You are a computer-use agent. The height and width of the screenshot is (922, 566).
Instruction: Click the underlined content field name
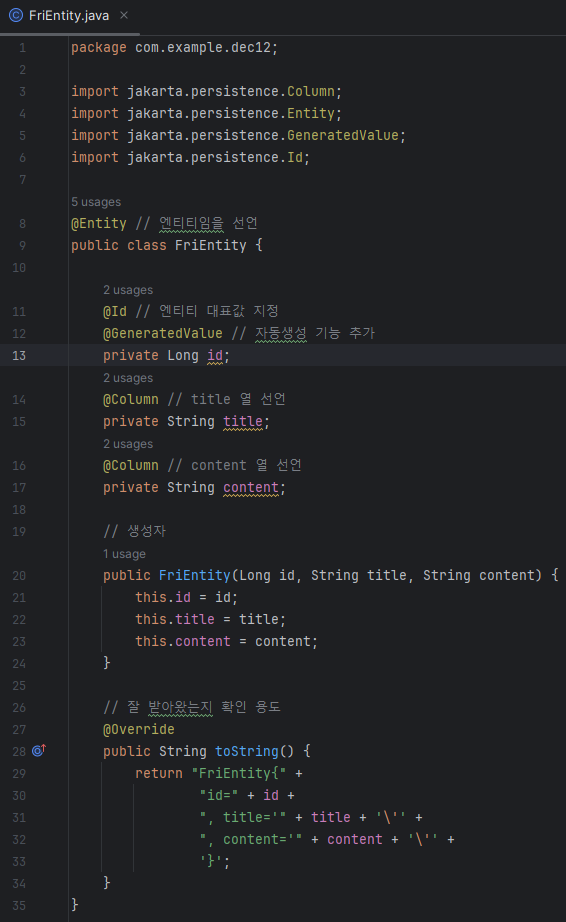(251, 487)
